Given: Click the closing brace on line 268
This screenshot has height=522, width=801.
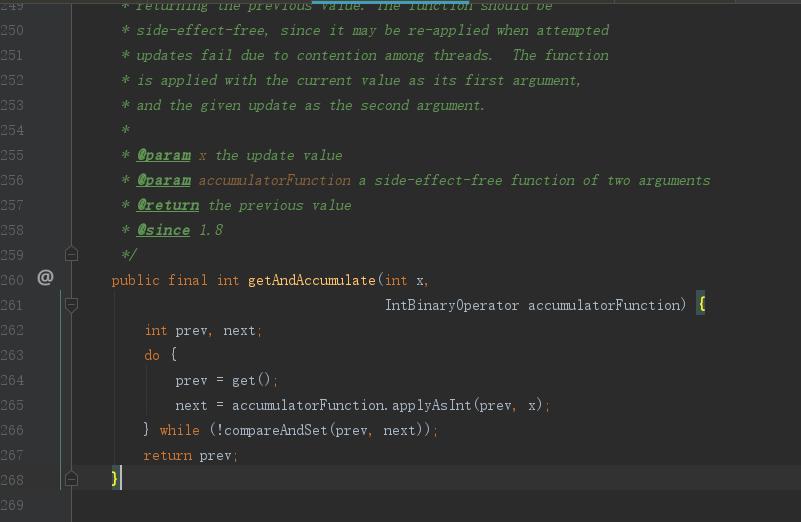Looking at the screenshot, I should pos(115,479).
